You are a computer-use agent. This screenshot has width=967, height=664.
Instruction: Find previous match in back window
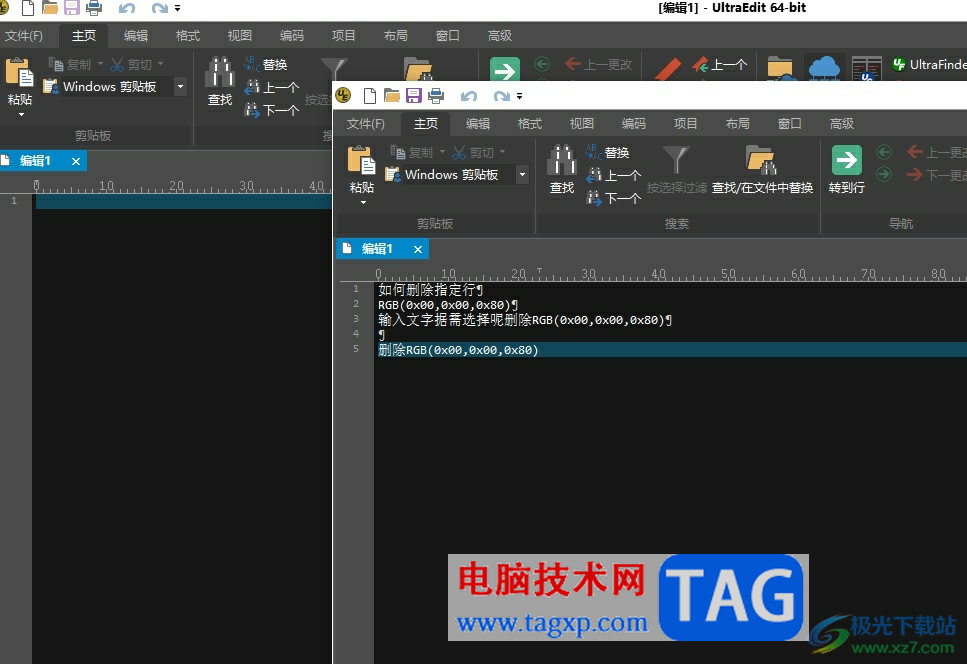point(272,87)
